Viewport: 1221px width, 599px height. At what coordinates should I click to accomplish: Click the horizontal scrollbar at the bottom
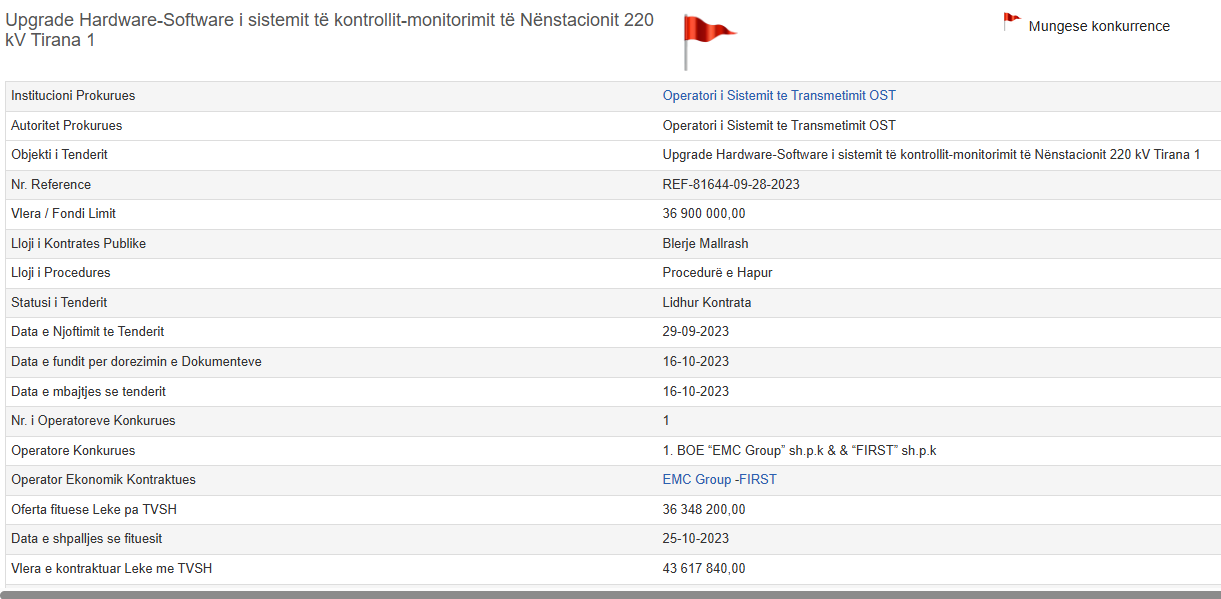pyautogui.click(x=610, y=594)
